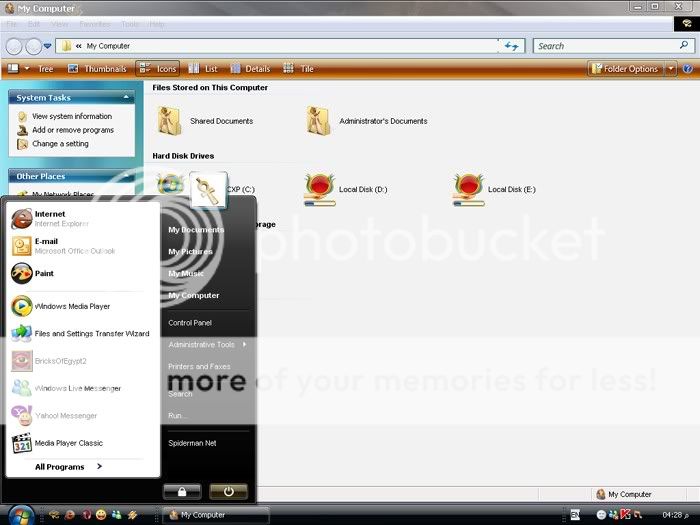Click the refresh arrows in address bar
700x525 pixels.
[511, 46]
